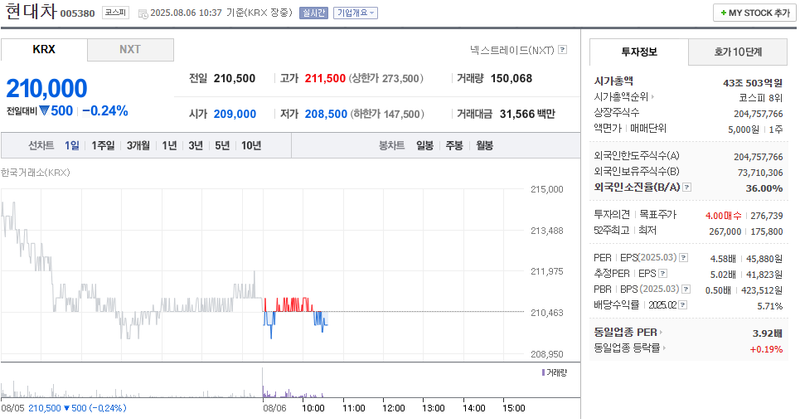The height and width of the screenshot is (419, 800).
Task: Show the 주봉 candlestick chart
Action: pos(454,145)
